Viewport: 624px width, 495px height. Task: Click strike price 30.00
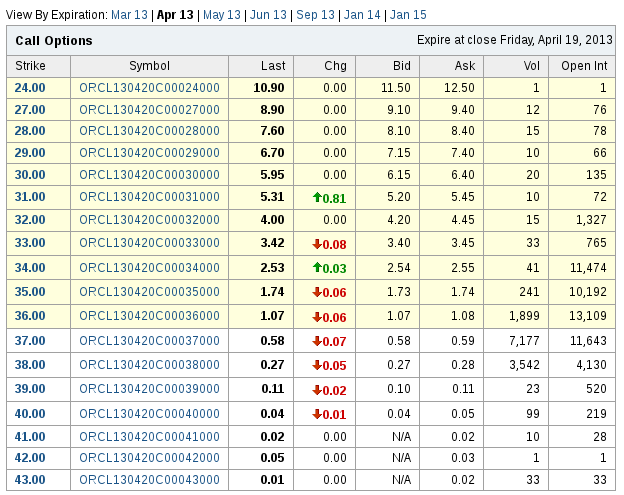click(x=30, y=174)
